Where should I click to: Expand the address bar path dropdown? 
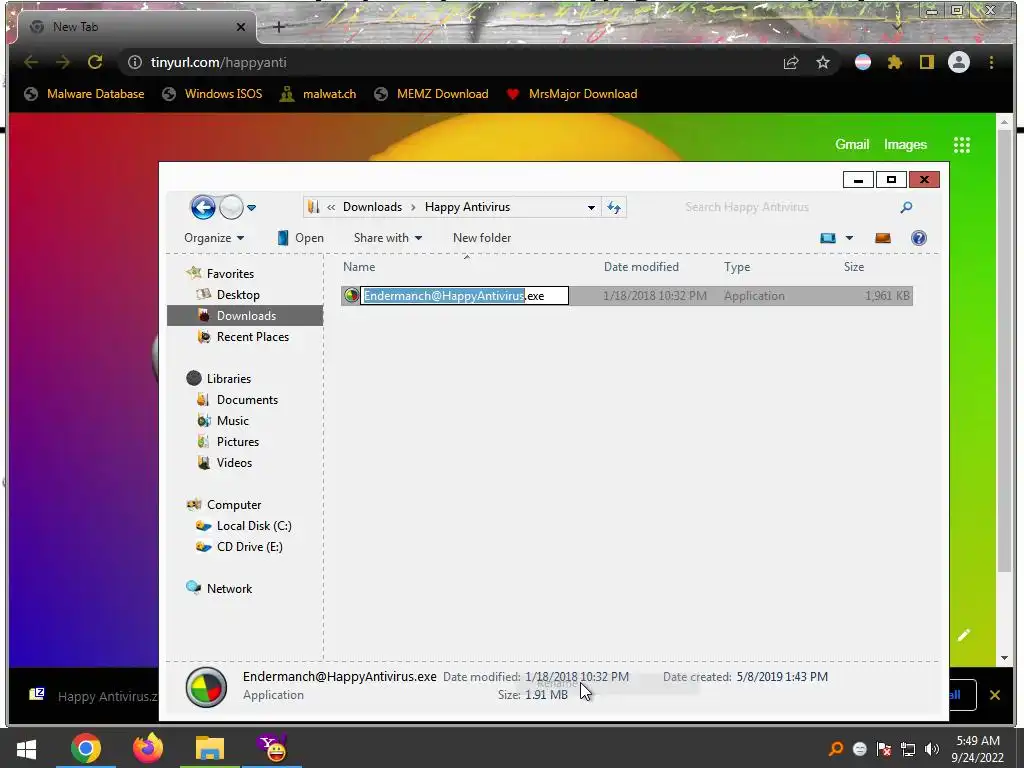pyautogui.click(x=591, y=208)
